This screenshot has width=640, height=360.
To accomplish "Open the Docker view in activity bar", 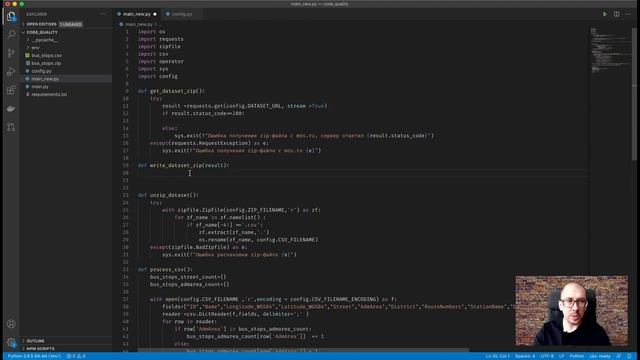I will click(11, 109).
